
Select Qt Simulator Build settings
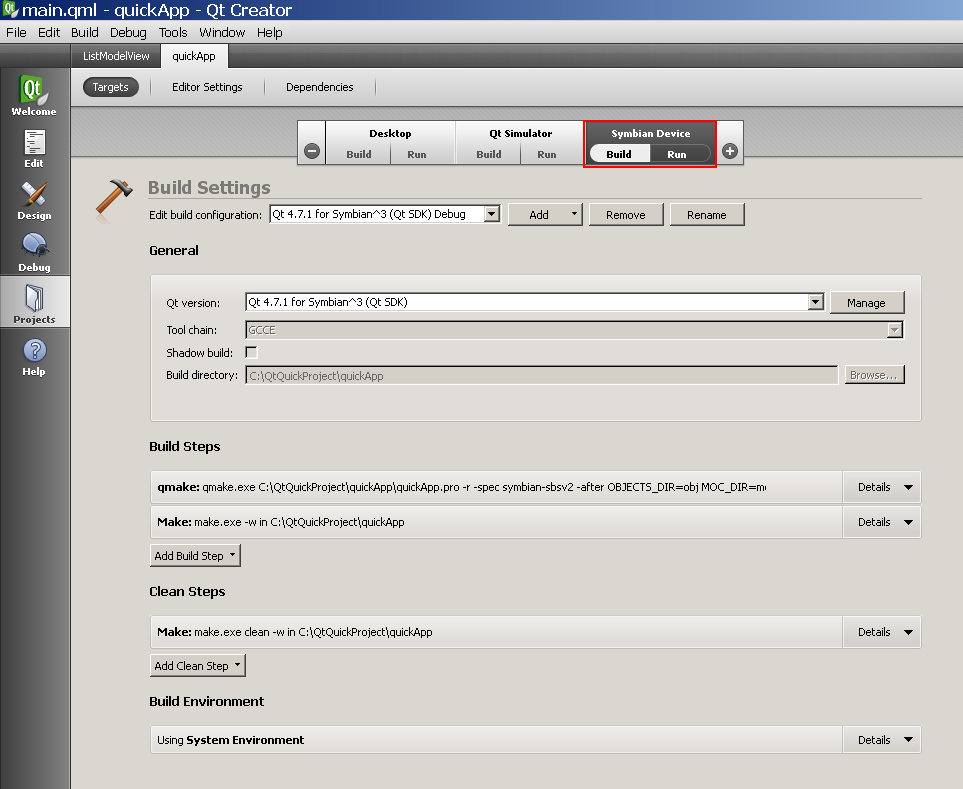coord(489,154)
